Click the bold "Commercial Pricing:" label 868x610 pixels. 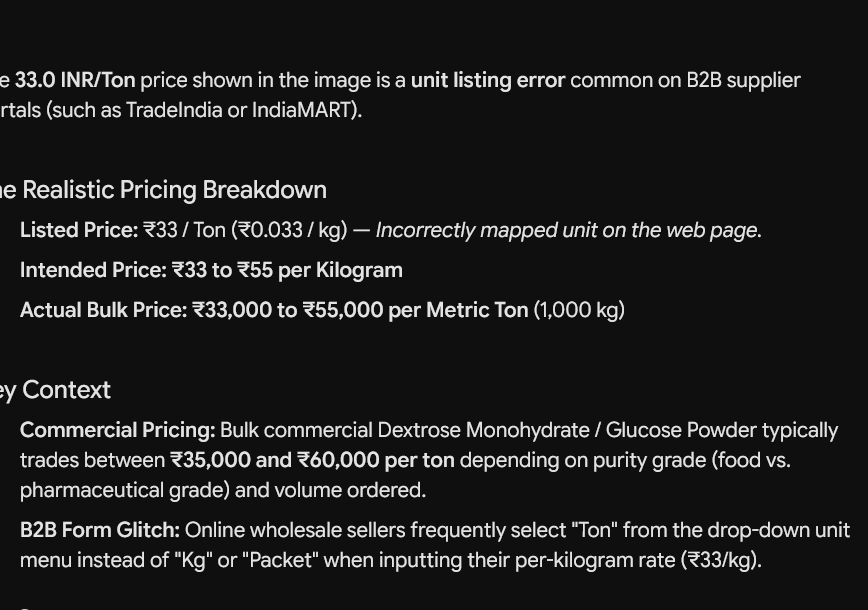(117, 431)
